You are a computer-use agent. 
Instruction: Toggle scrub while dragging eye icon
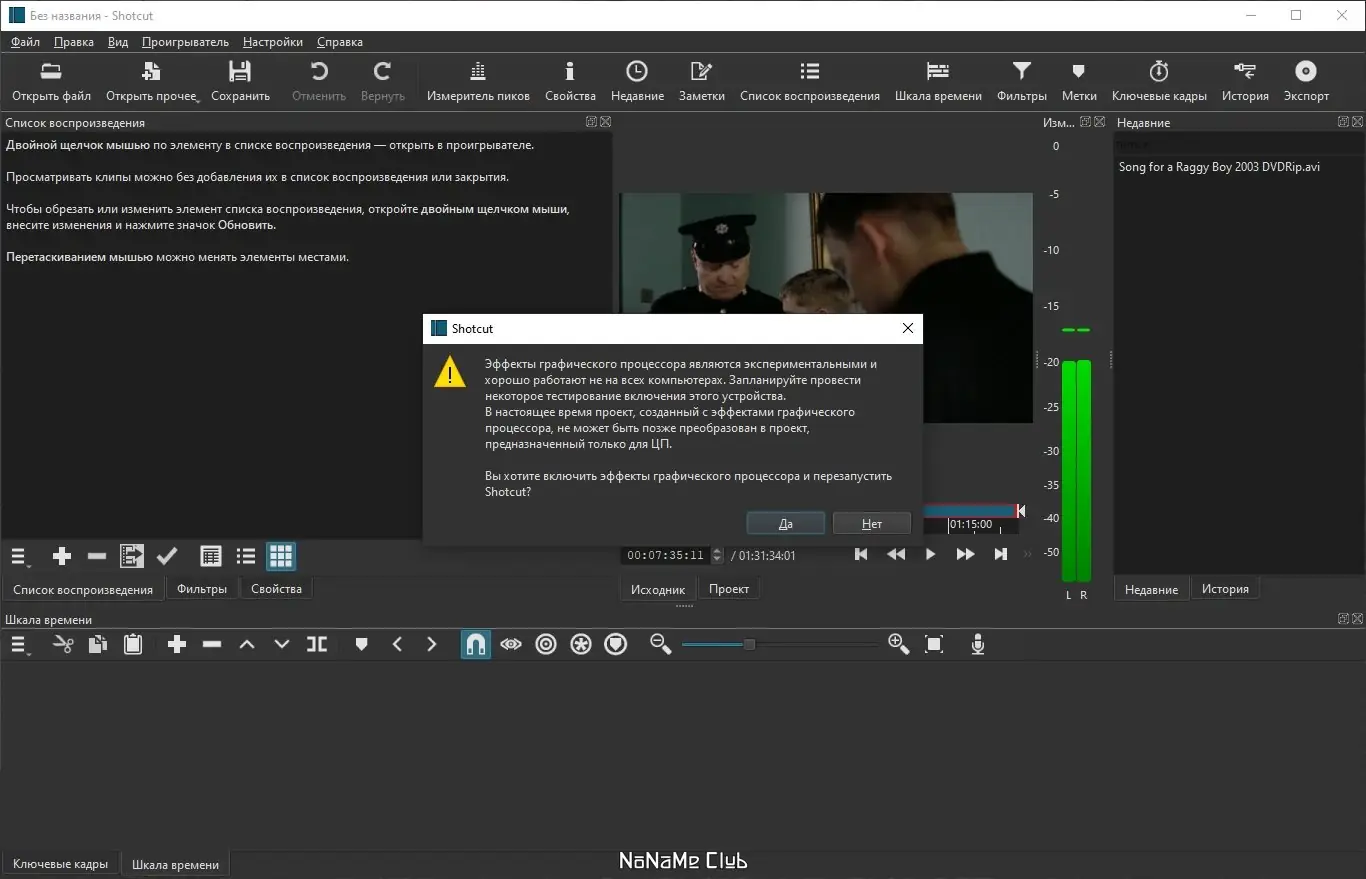click(511, 645)
